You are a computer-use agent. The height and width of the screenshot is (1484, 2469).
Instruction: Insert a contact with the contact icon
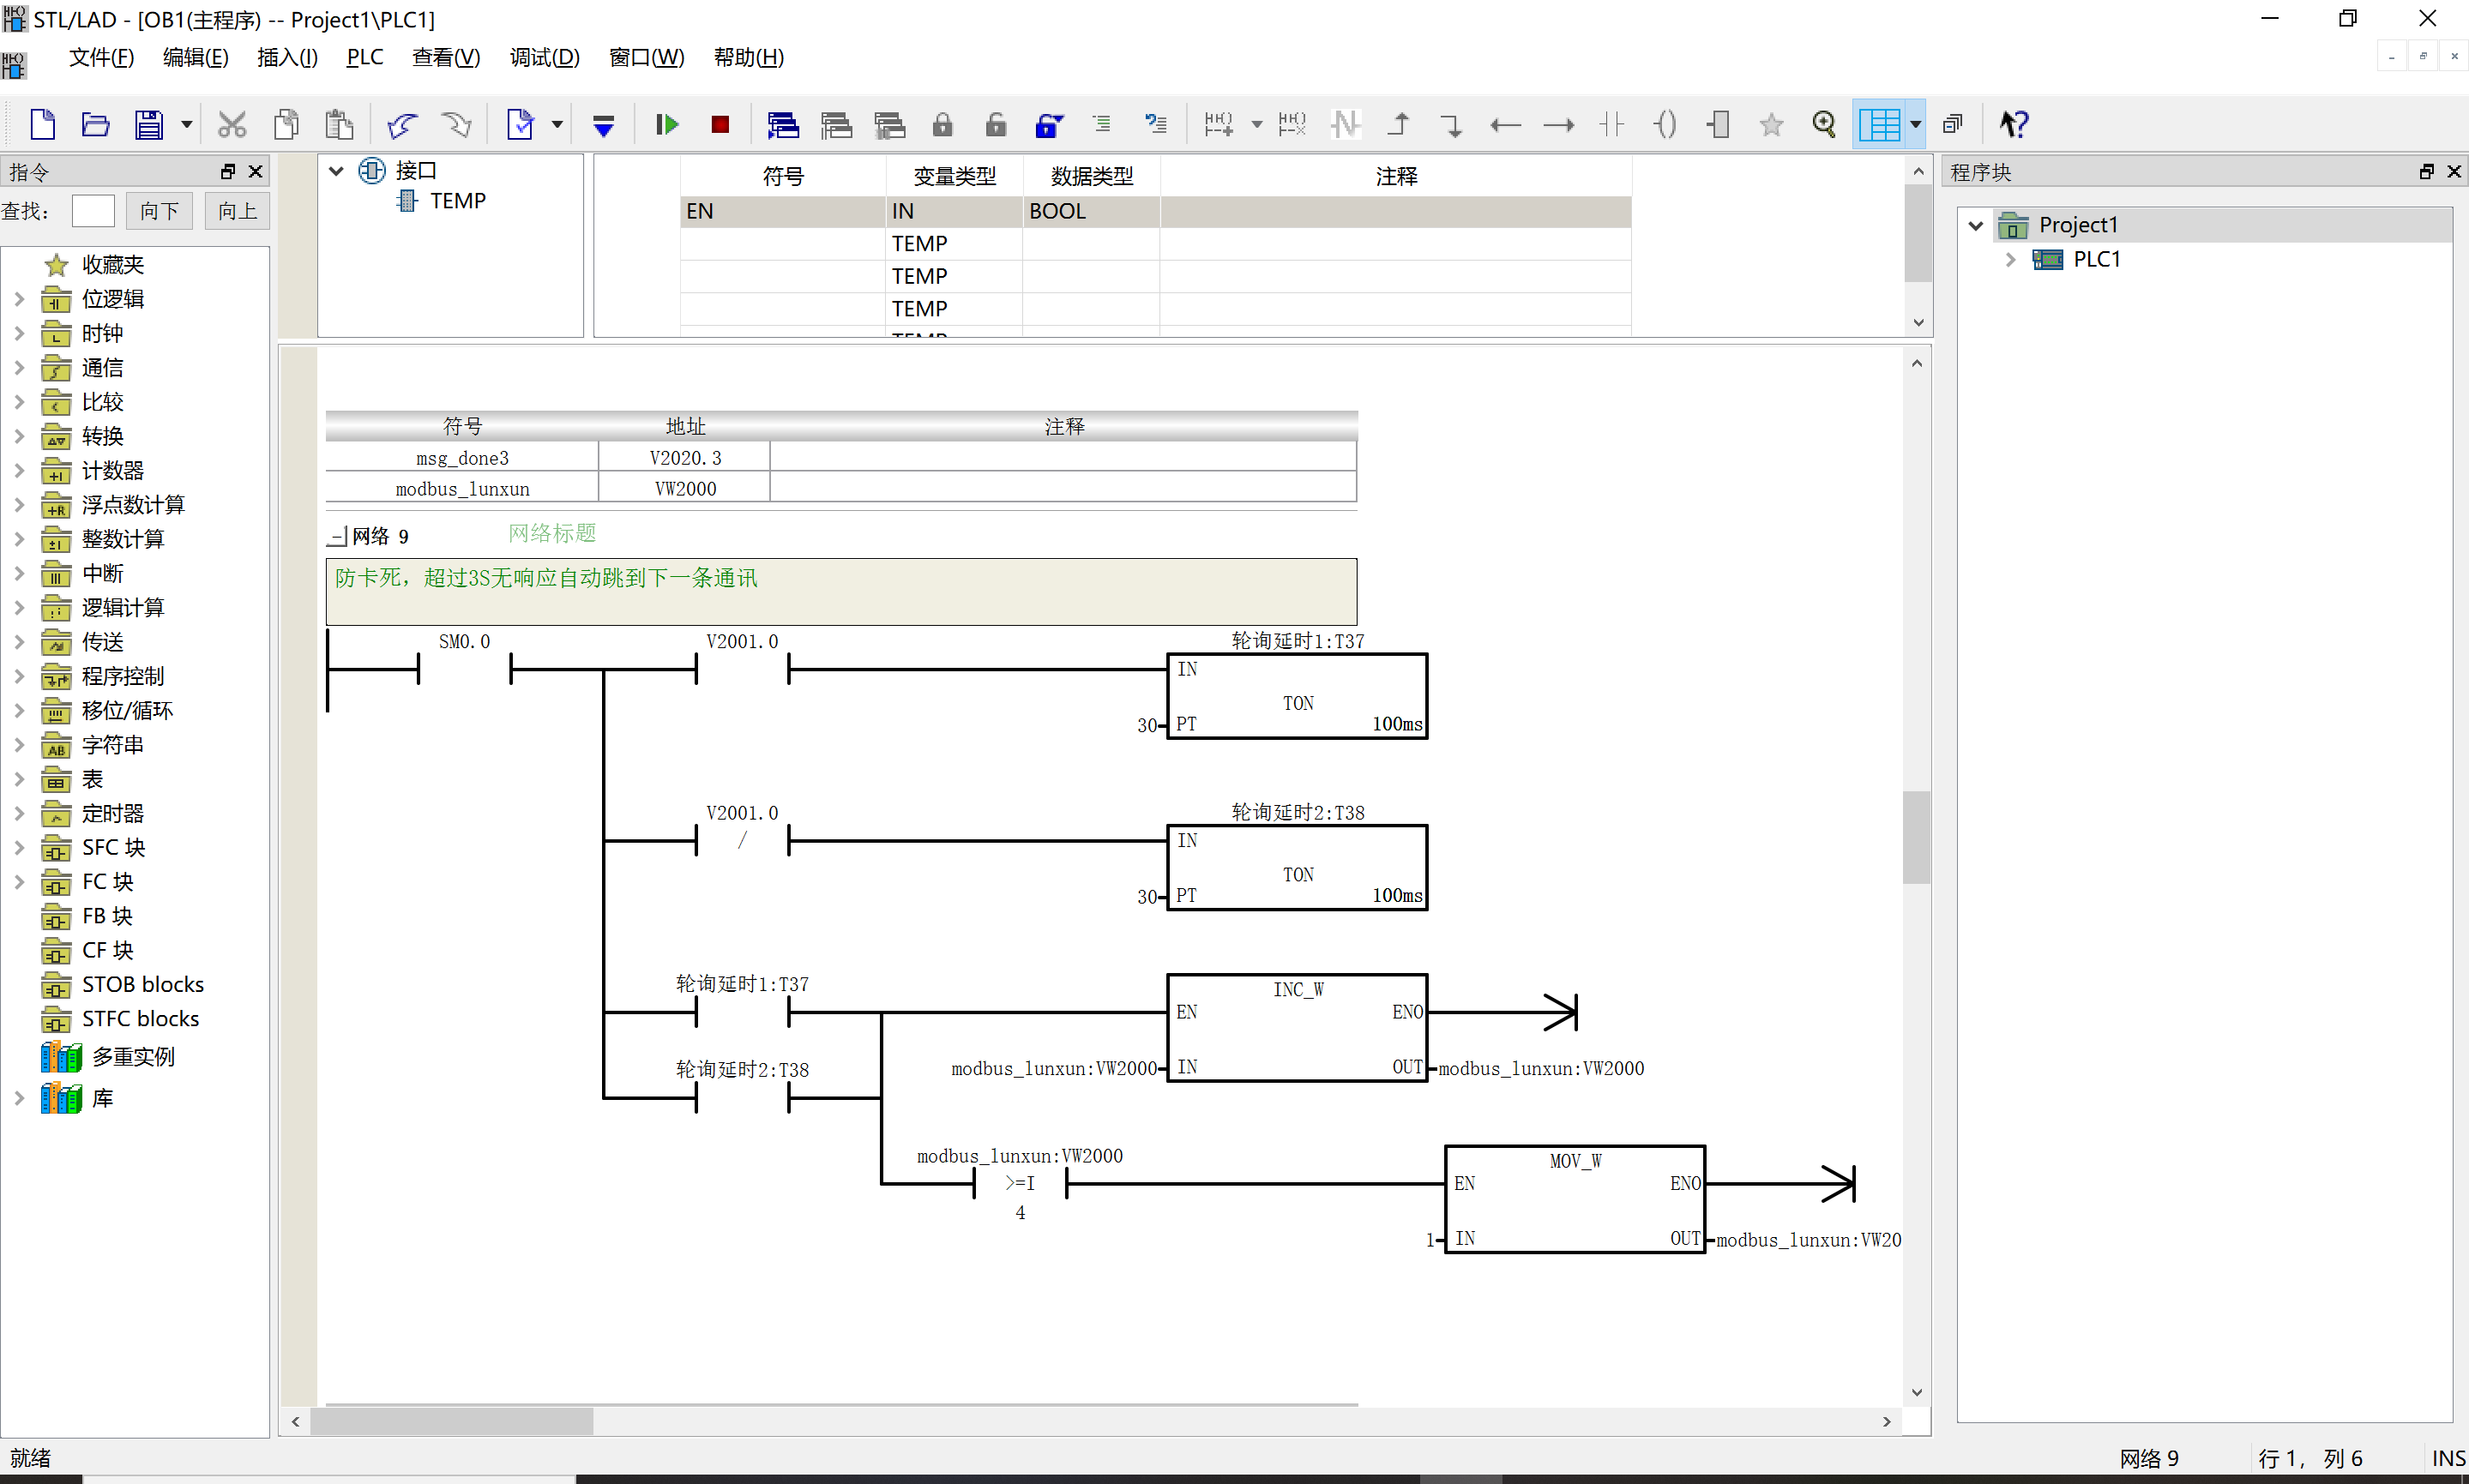click(x=1612, y=124)
